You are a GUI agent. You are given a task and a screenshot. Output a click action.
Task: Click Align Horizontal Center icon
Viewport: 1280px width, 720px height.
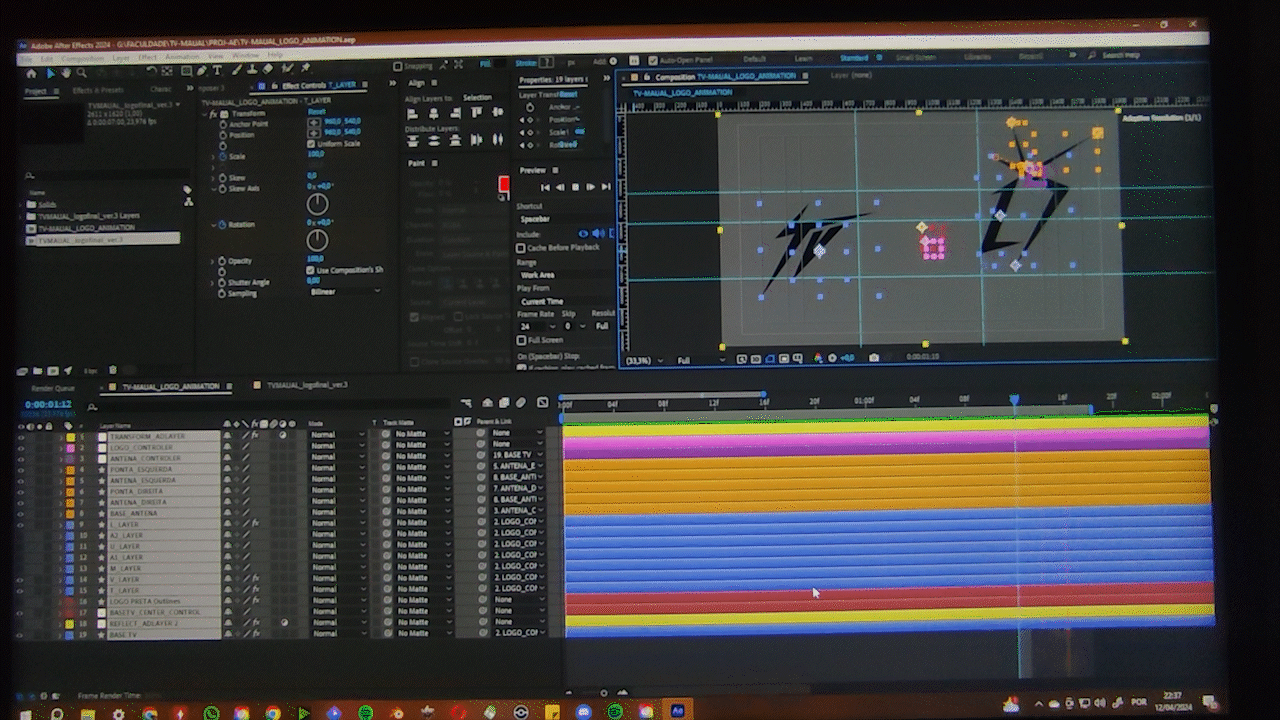tap(434, 114)
